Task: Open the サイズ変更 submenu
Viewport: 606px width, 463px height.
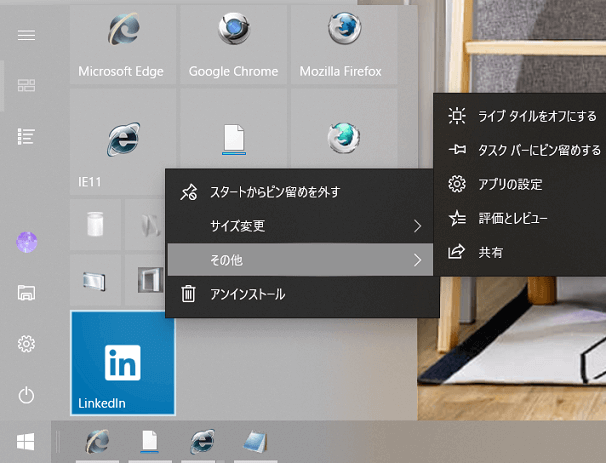Action: [300, 226]
